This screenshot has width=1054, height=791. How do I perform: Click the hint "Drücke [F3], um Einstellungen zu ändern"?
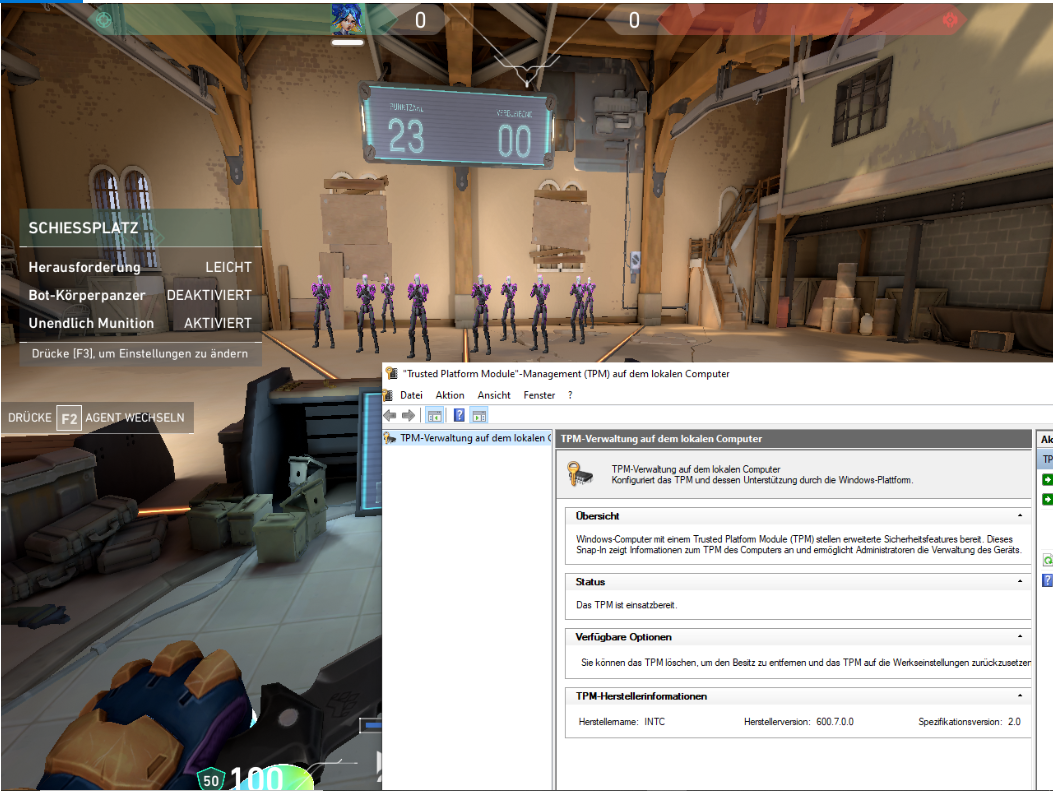pyautogui.click(x=140, y=353)
